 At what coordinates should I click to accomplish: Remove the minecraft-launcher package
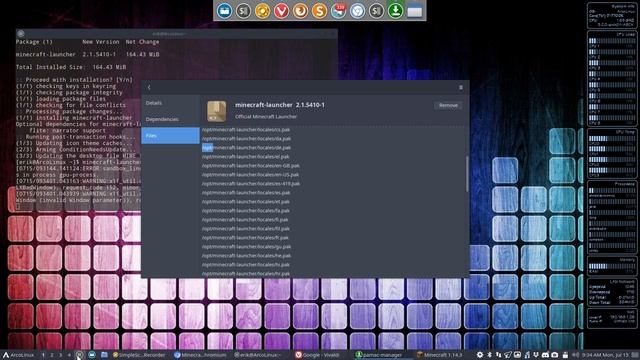click(448, 105)
